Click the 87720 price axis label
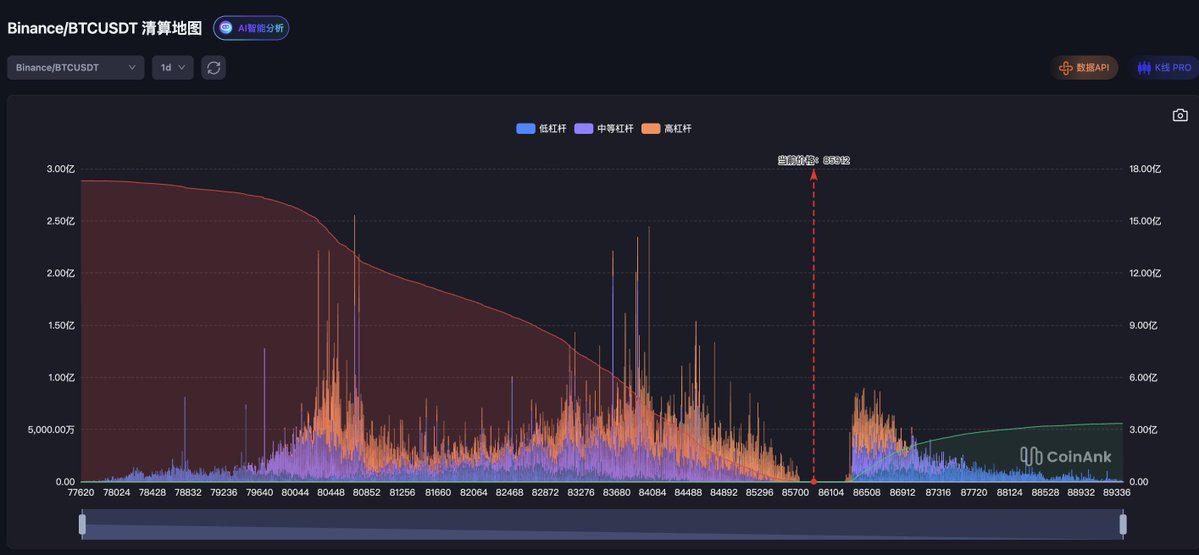Screen dimensions: 1199x555 coord(974,493)
